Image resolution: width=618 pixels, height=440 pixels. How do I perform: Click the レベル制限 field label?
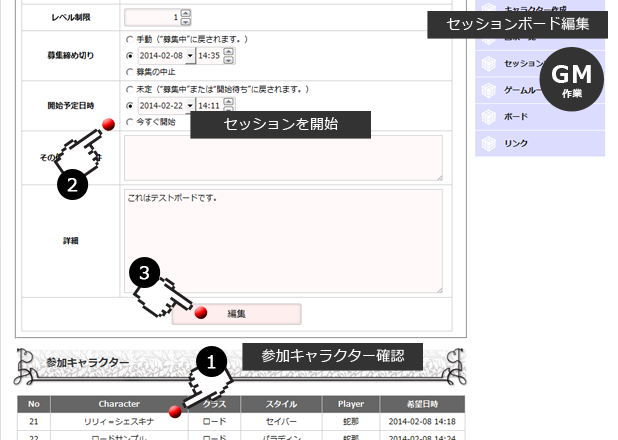71,17
